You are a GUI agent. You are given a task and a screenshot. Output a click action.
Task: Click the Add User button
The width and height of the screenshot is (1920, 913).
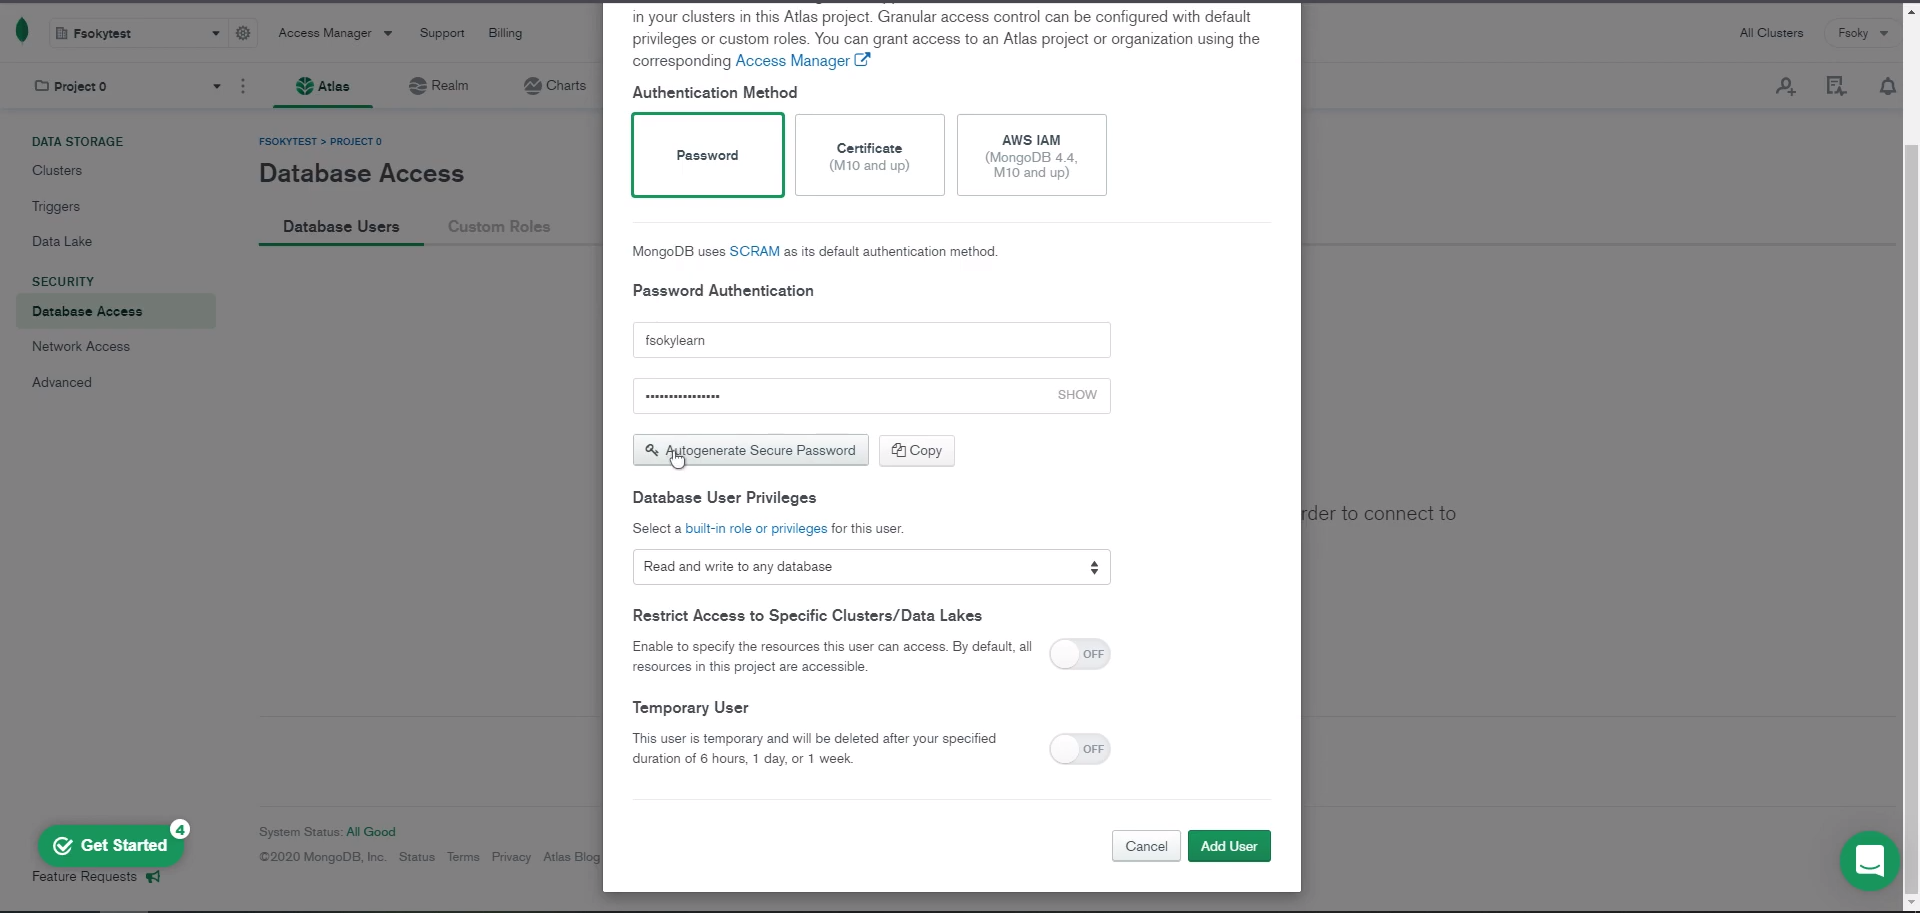[x=1229, y=846]
